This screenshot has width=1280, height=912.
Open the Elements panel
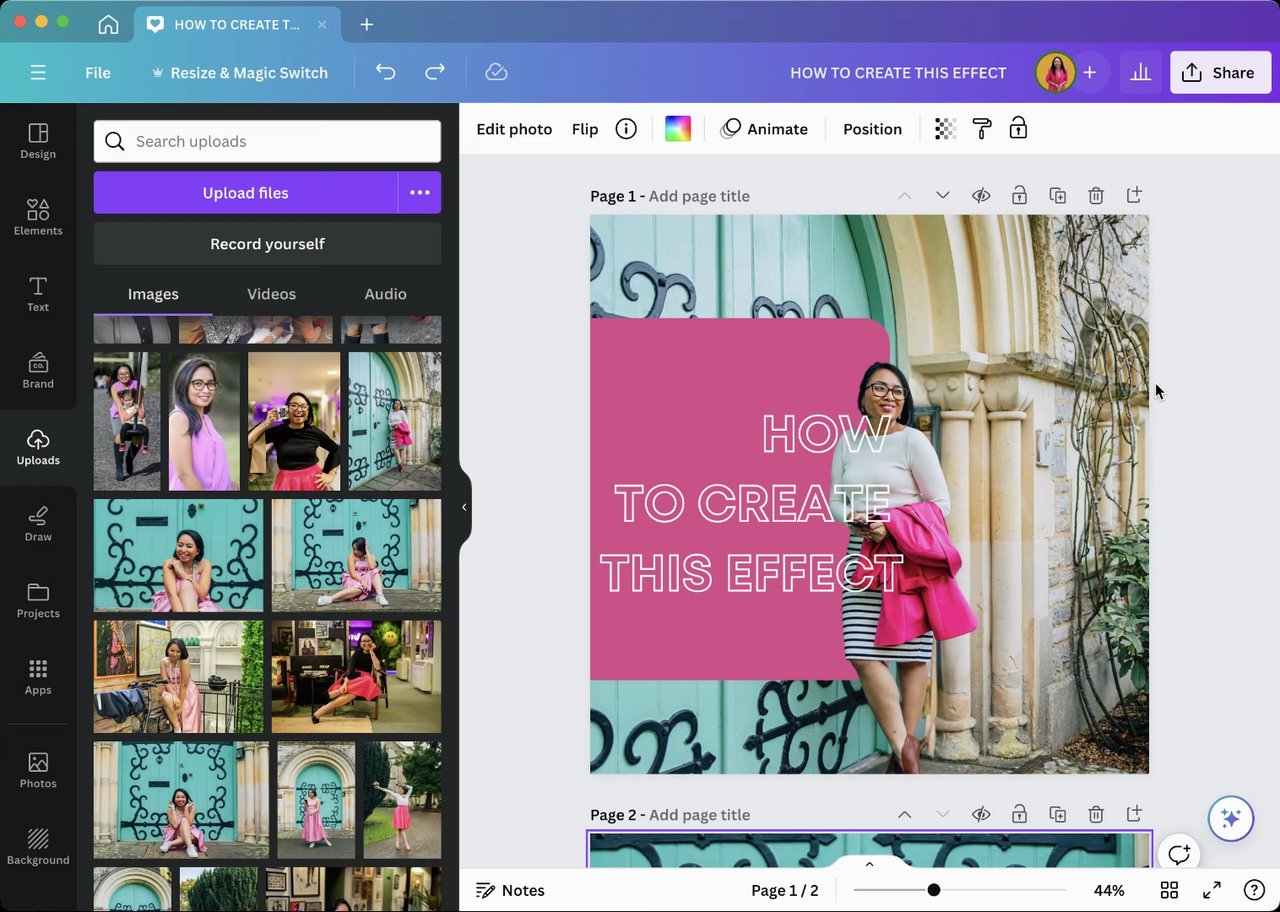point(38,217)
